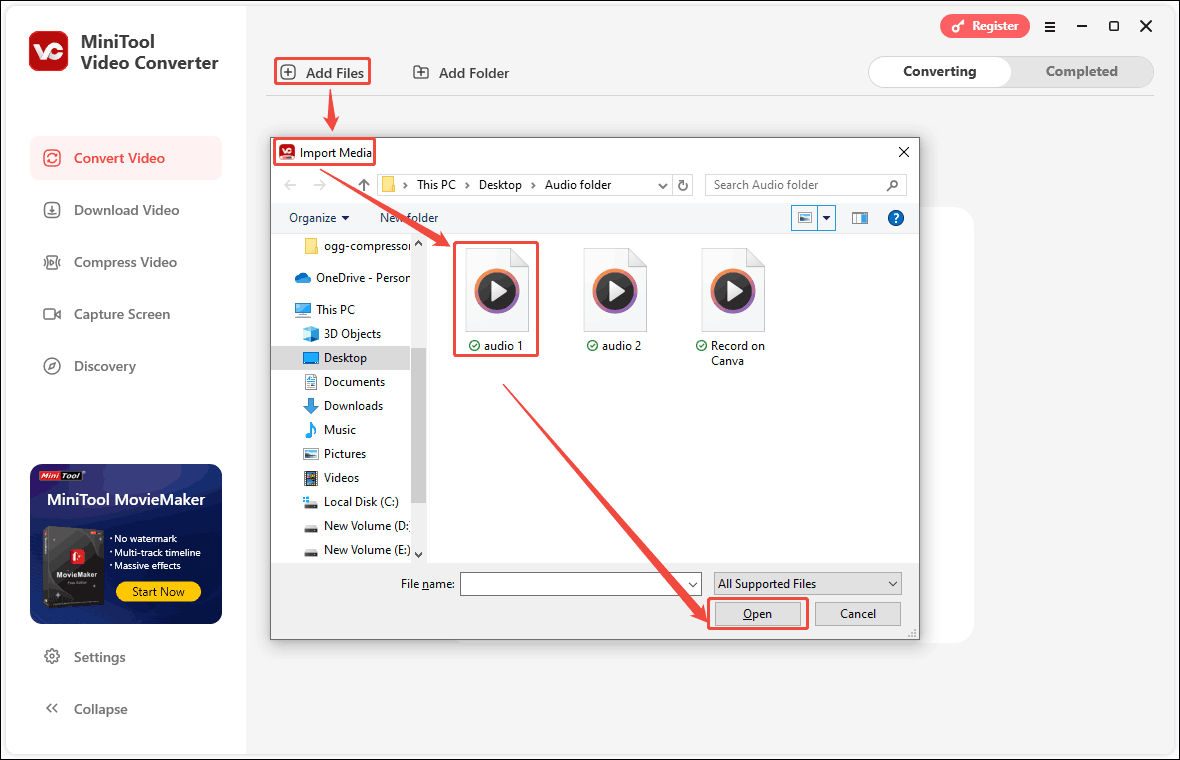1180x760 pixels.
Task: Select Pictures in the navigation tree
Action: coord(335,454)
